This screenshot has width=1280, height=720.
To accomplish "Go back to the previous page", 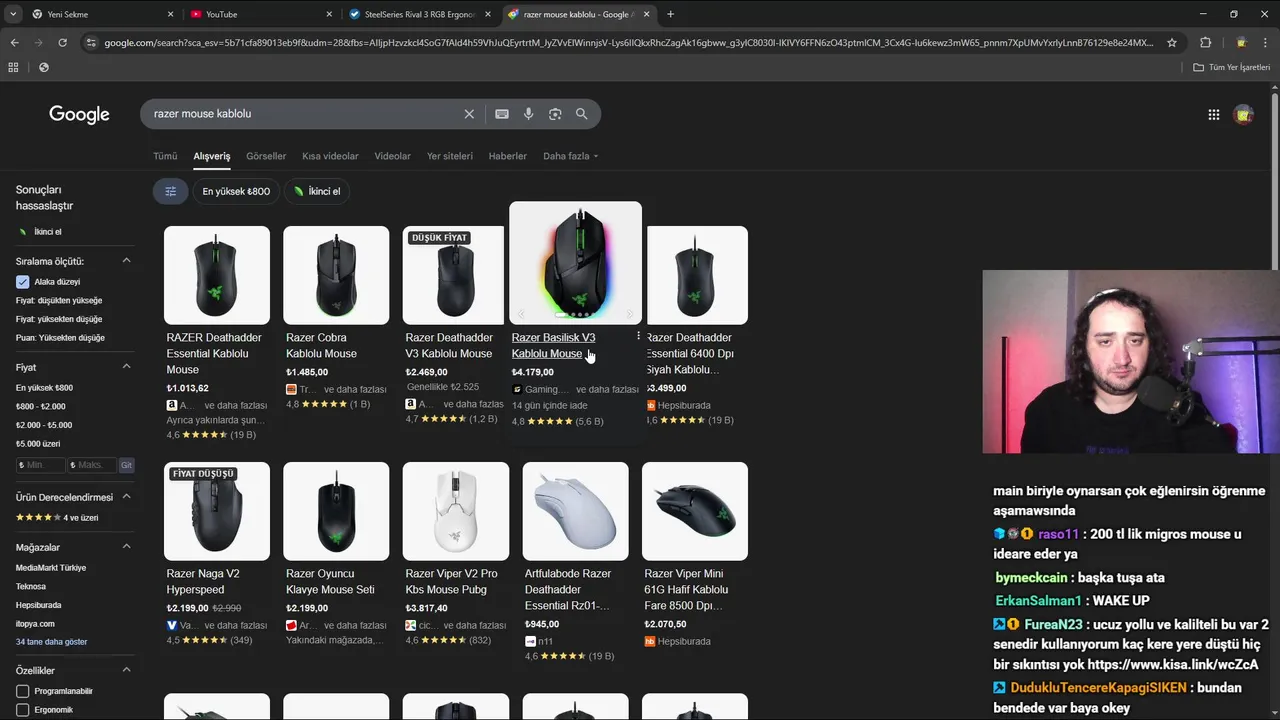I will pyautogui.click(x=14, y=43).
